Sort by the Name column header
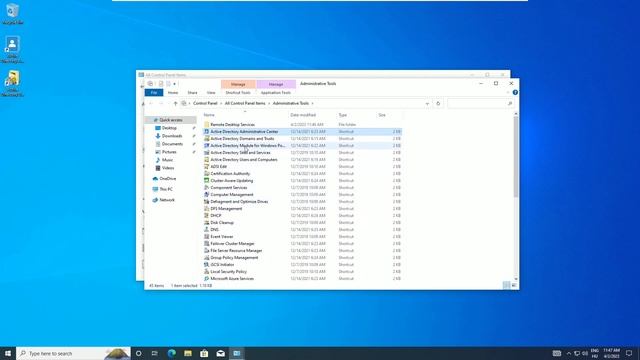 209,115
